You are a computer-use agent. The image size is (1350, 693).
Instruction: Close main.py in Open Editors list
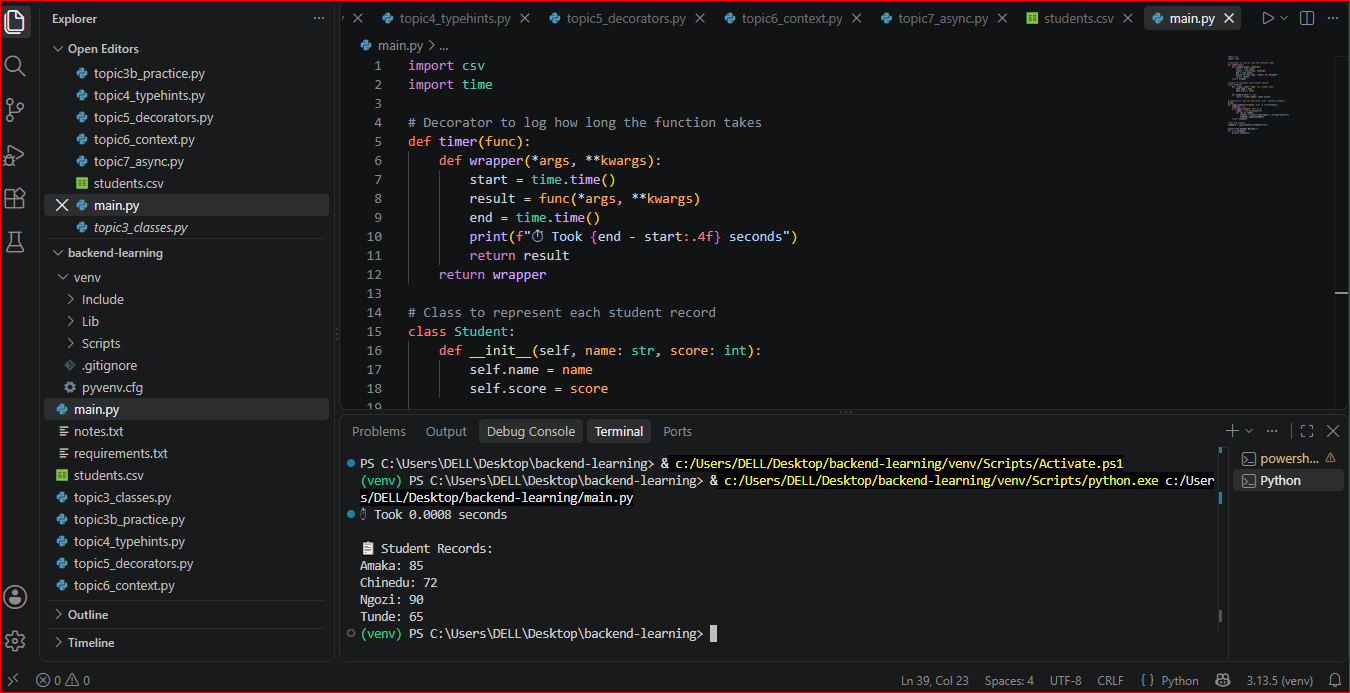pos(62,205)
